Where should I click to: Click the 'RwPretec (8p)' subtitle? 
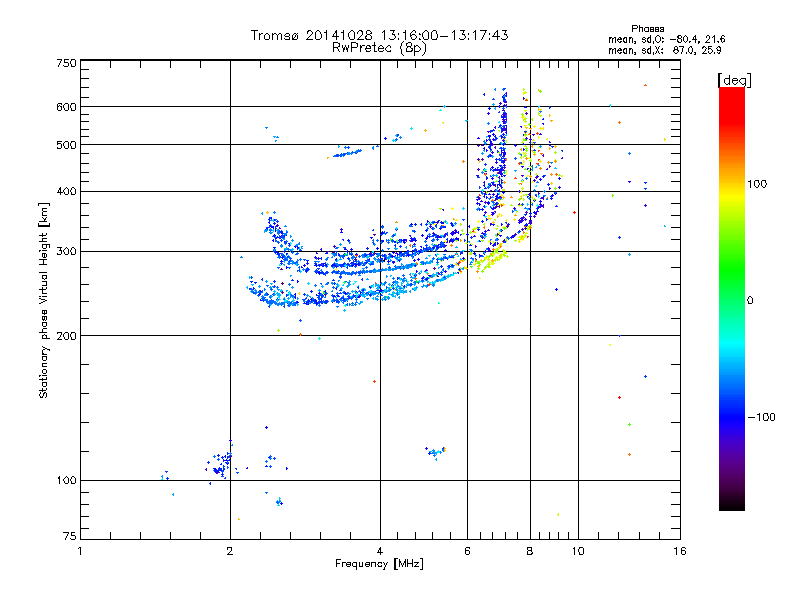pyautogui.click(x=379, y=48)
